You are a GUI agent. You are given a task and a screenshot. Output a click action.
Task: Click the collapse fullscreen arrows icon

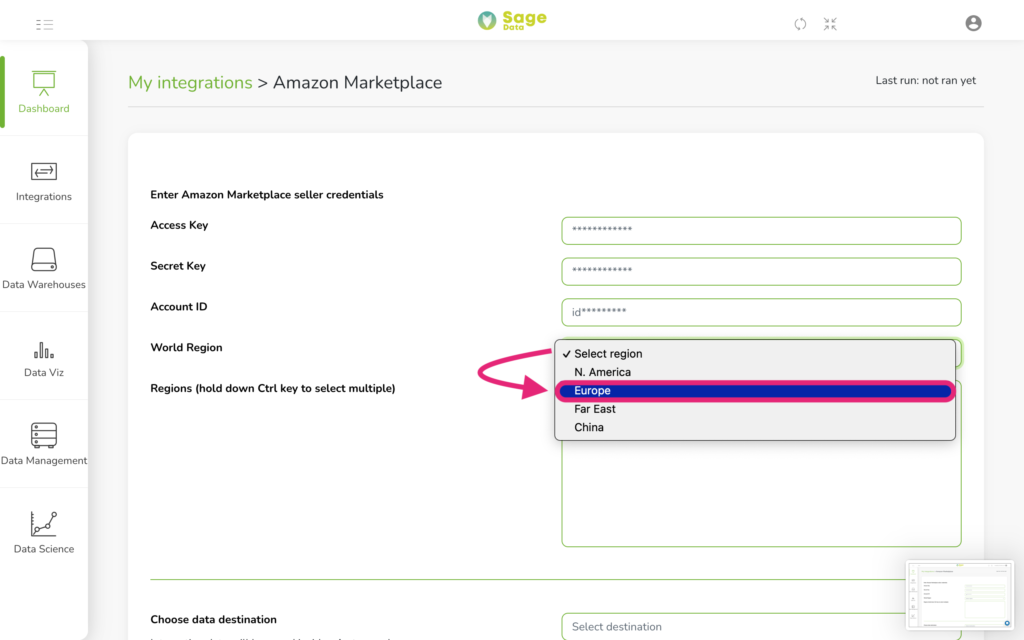[x=830, y=24]
